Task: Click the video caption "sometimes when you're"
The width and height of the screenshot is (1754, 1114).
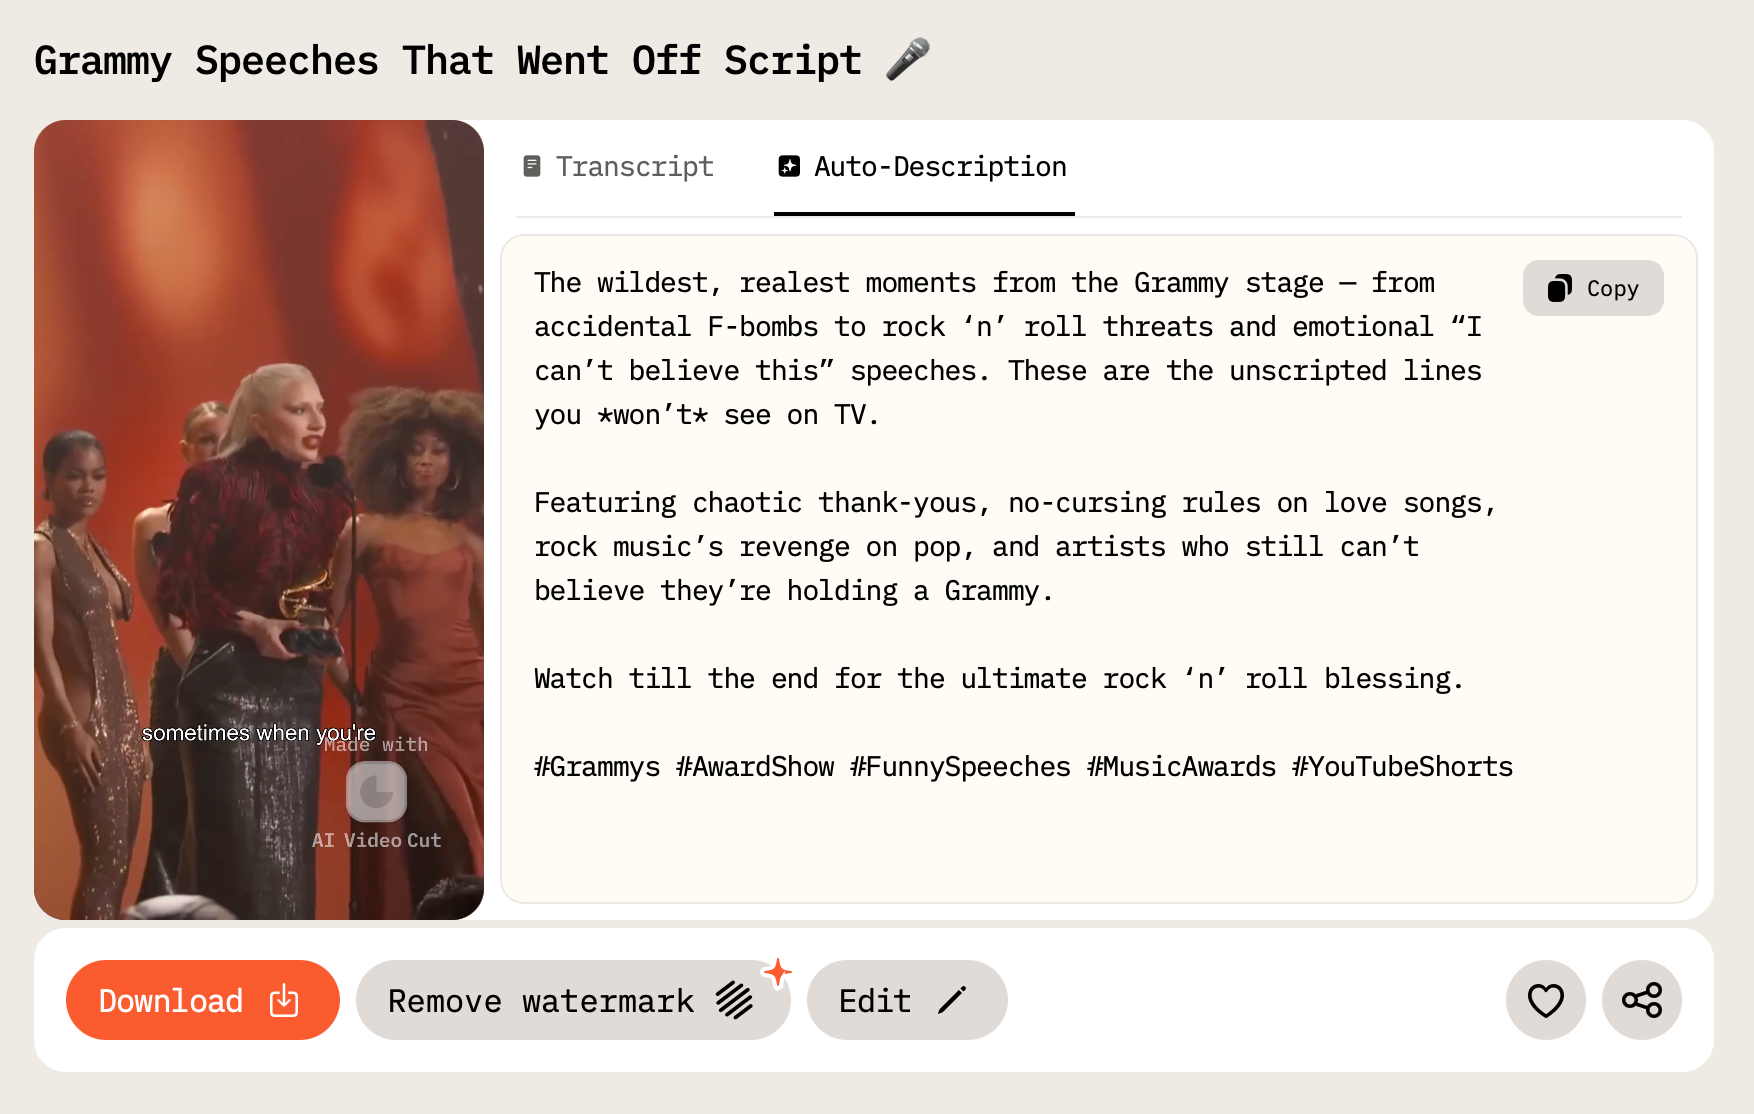Action: (x=258, y=733)
